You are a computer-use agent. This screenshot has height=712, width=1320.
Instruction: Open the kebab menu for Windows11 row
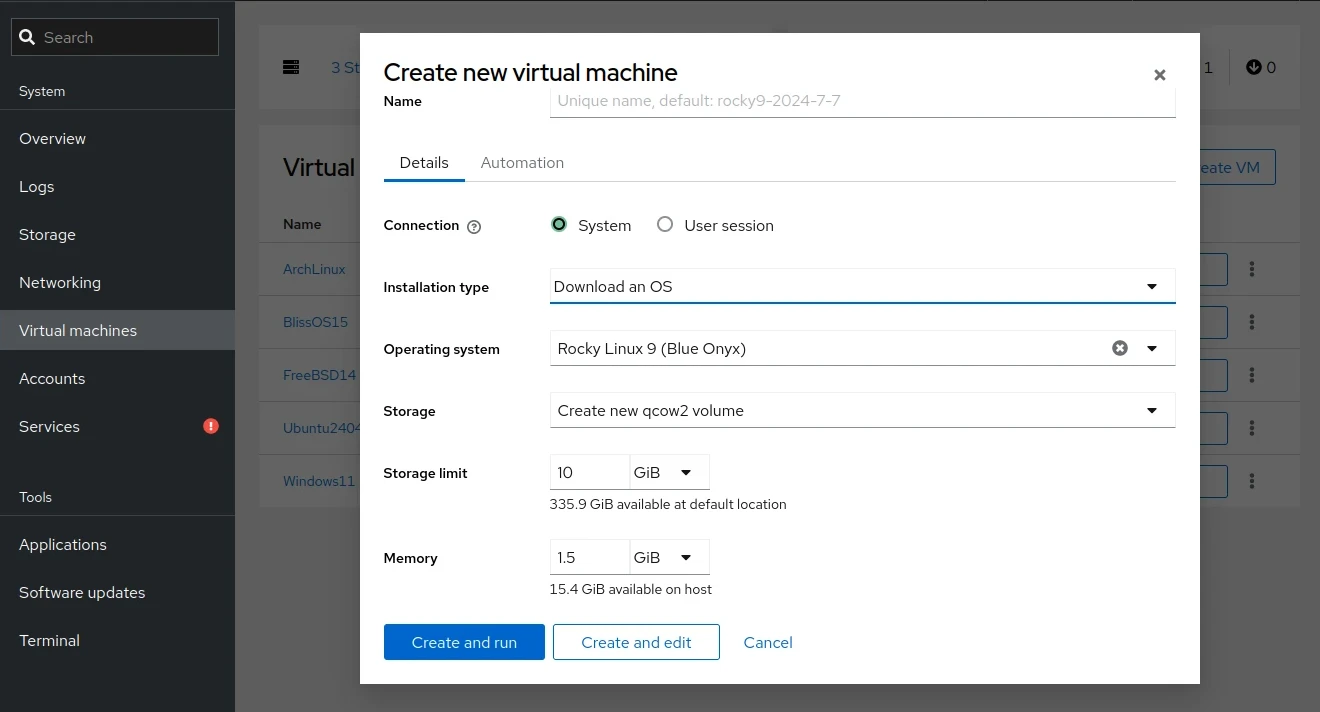tap(1252, 481)
